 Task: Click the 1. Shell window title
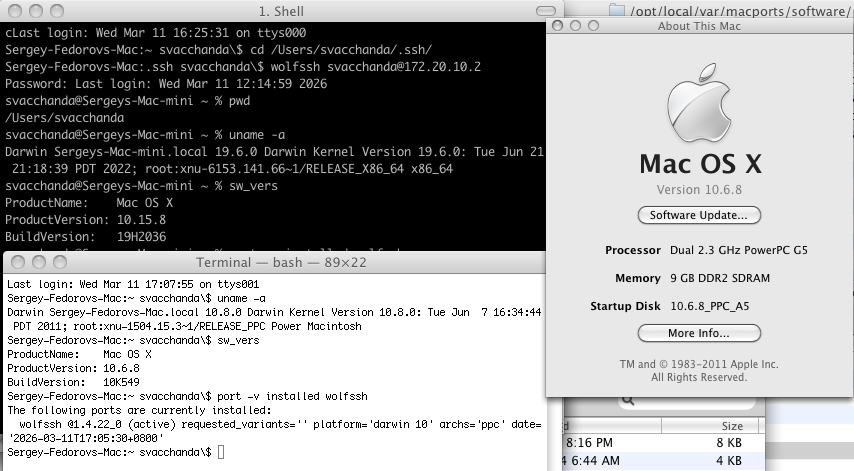click(x=281, y=11)
